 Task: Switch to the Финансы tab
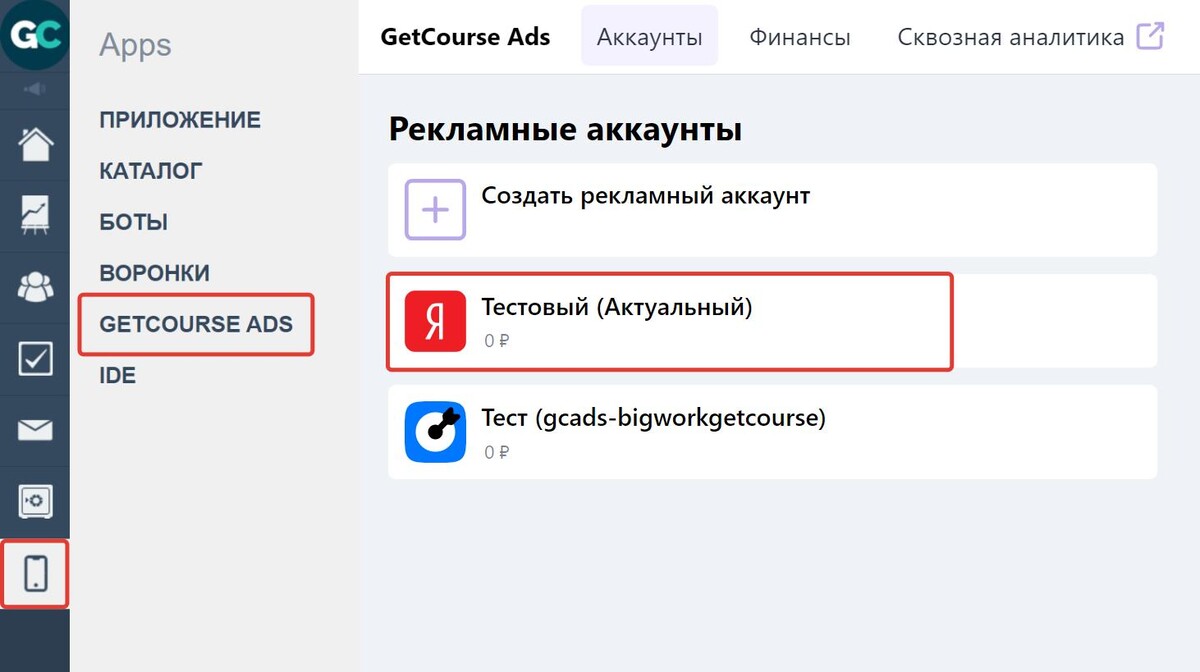[x=800, y=37]
